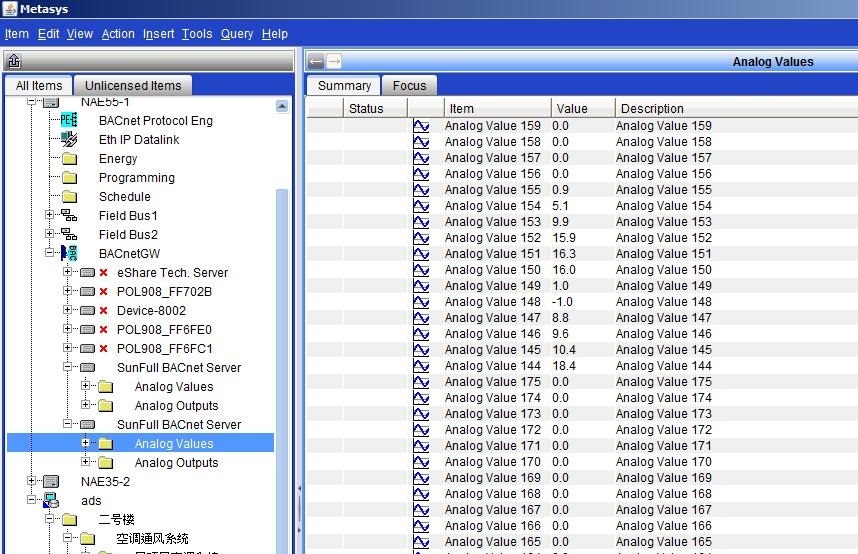Click the offline X on Device-8002
The height and width of the screenshot is (554, 858).
click(x=103, y=310)
